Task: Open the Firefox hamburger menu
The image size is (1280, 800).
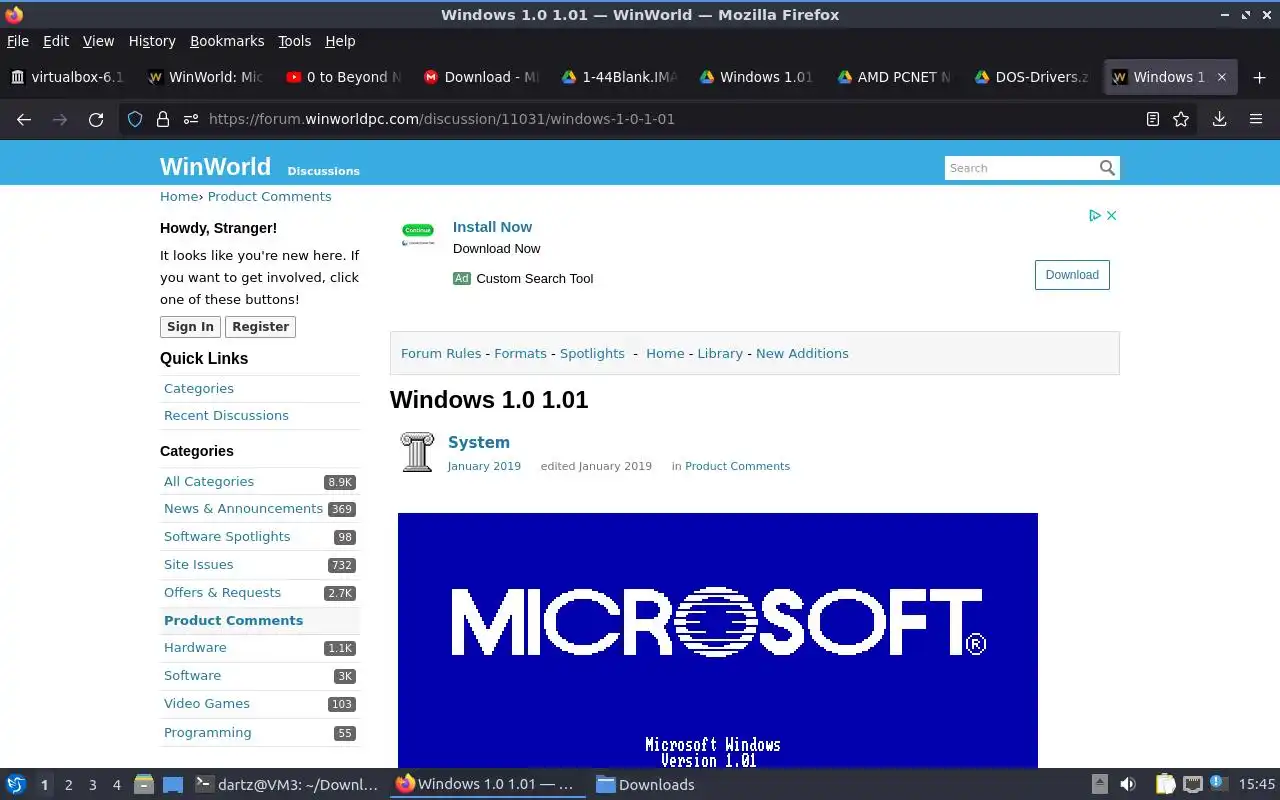Action: [x=1256, y=119]
